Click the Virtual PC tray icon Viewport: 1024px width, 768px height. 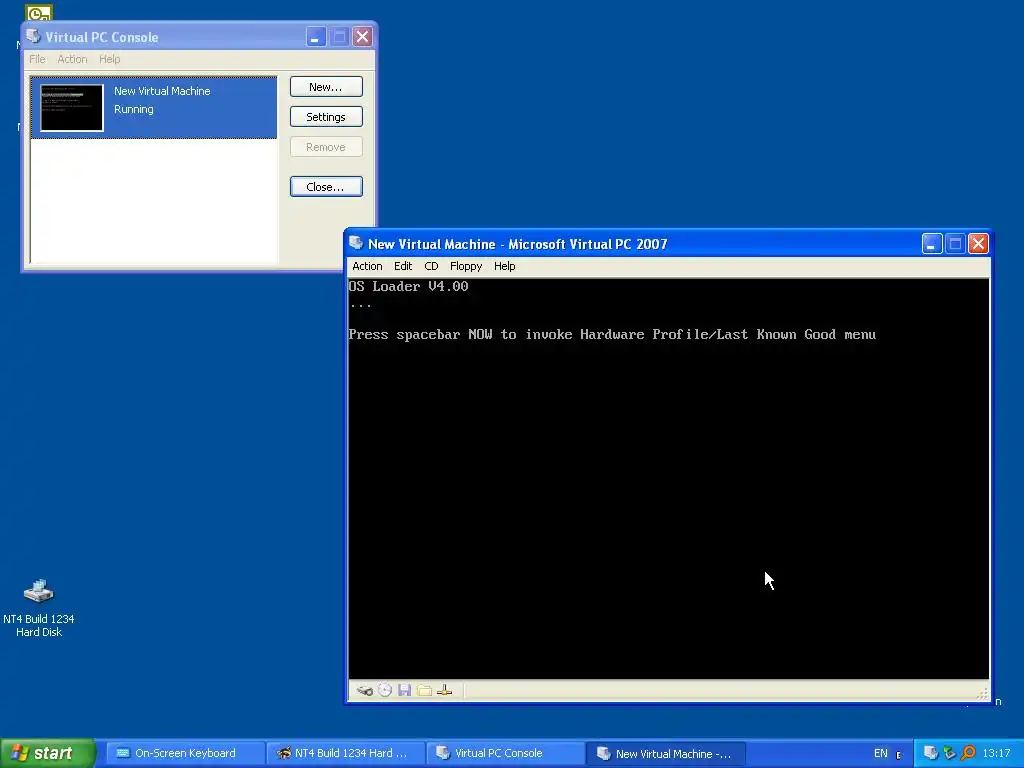point(931,752)
